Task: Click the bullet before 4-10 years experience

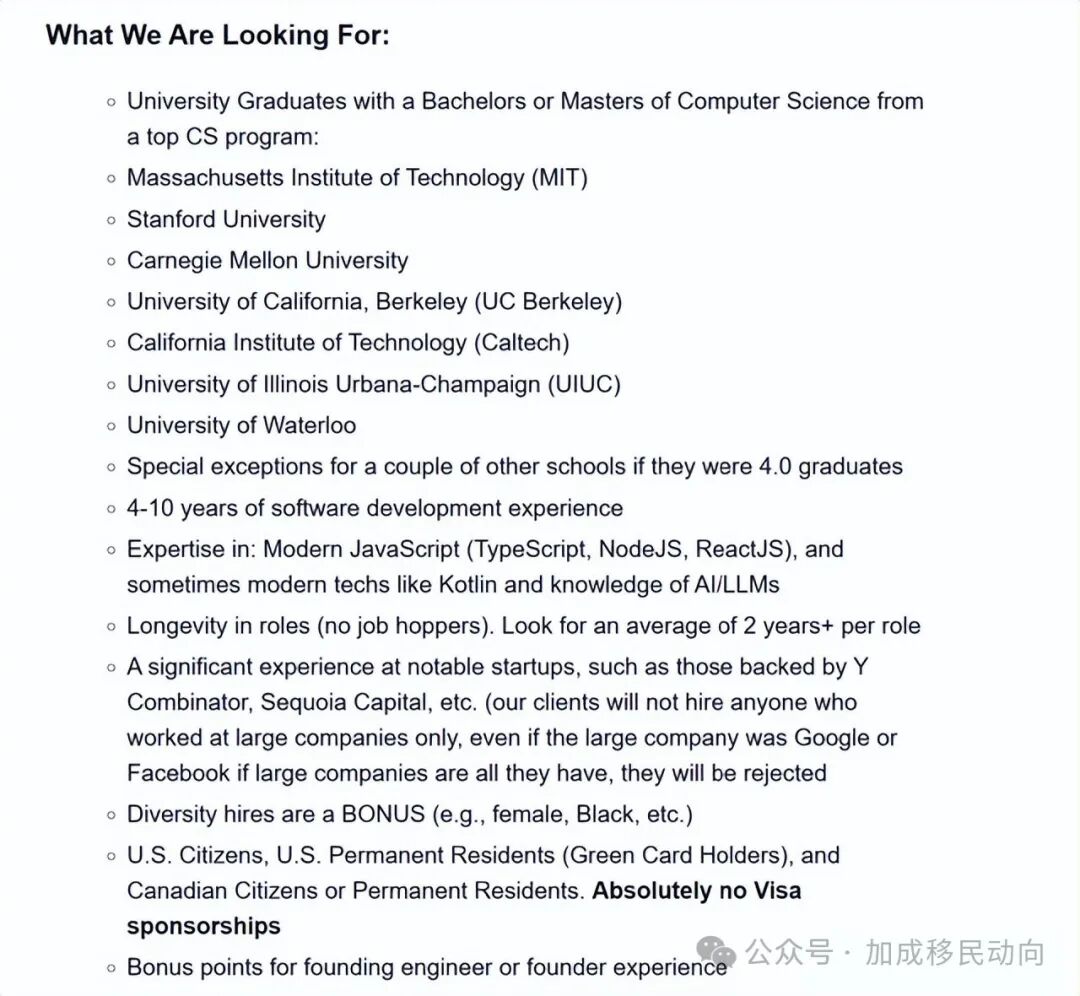Action: 112,510
